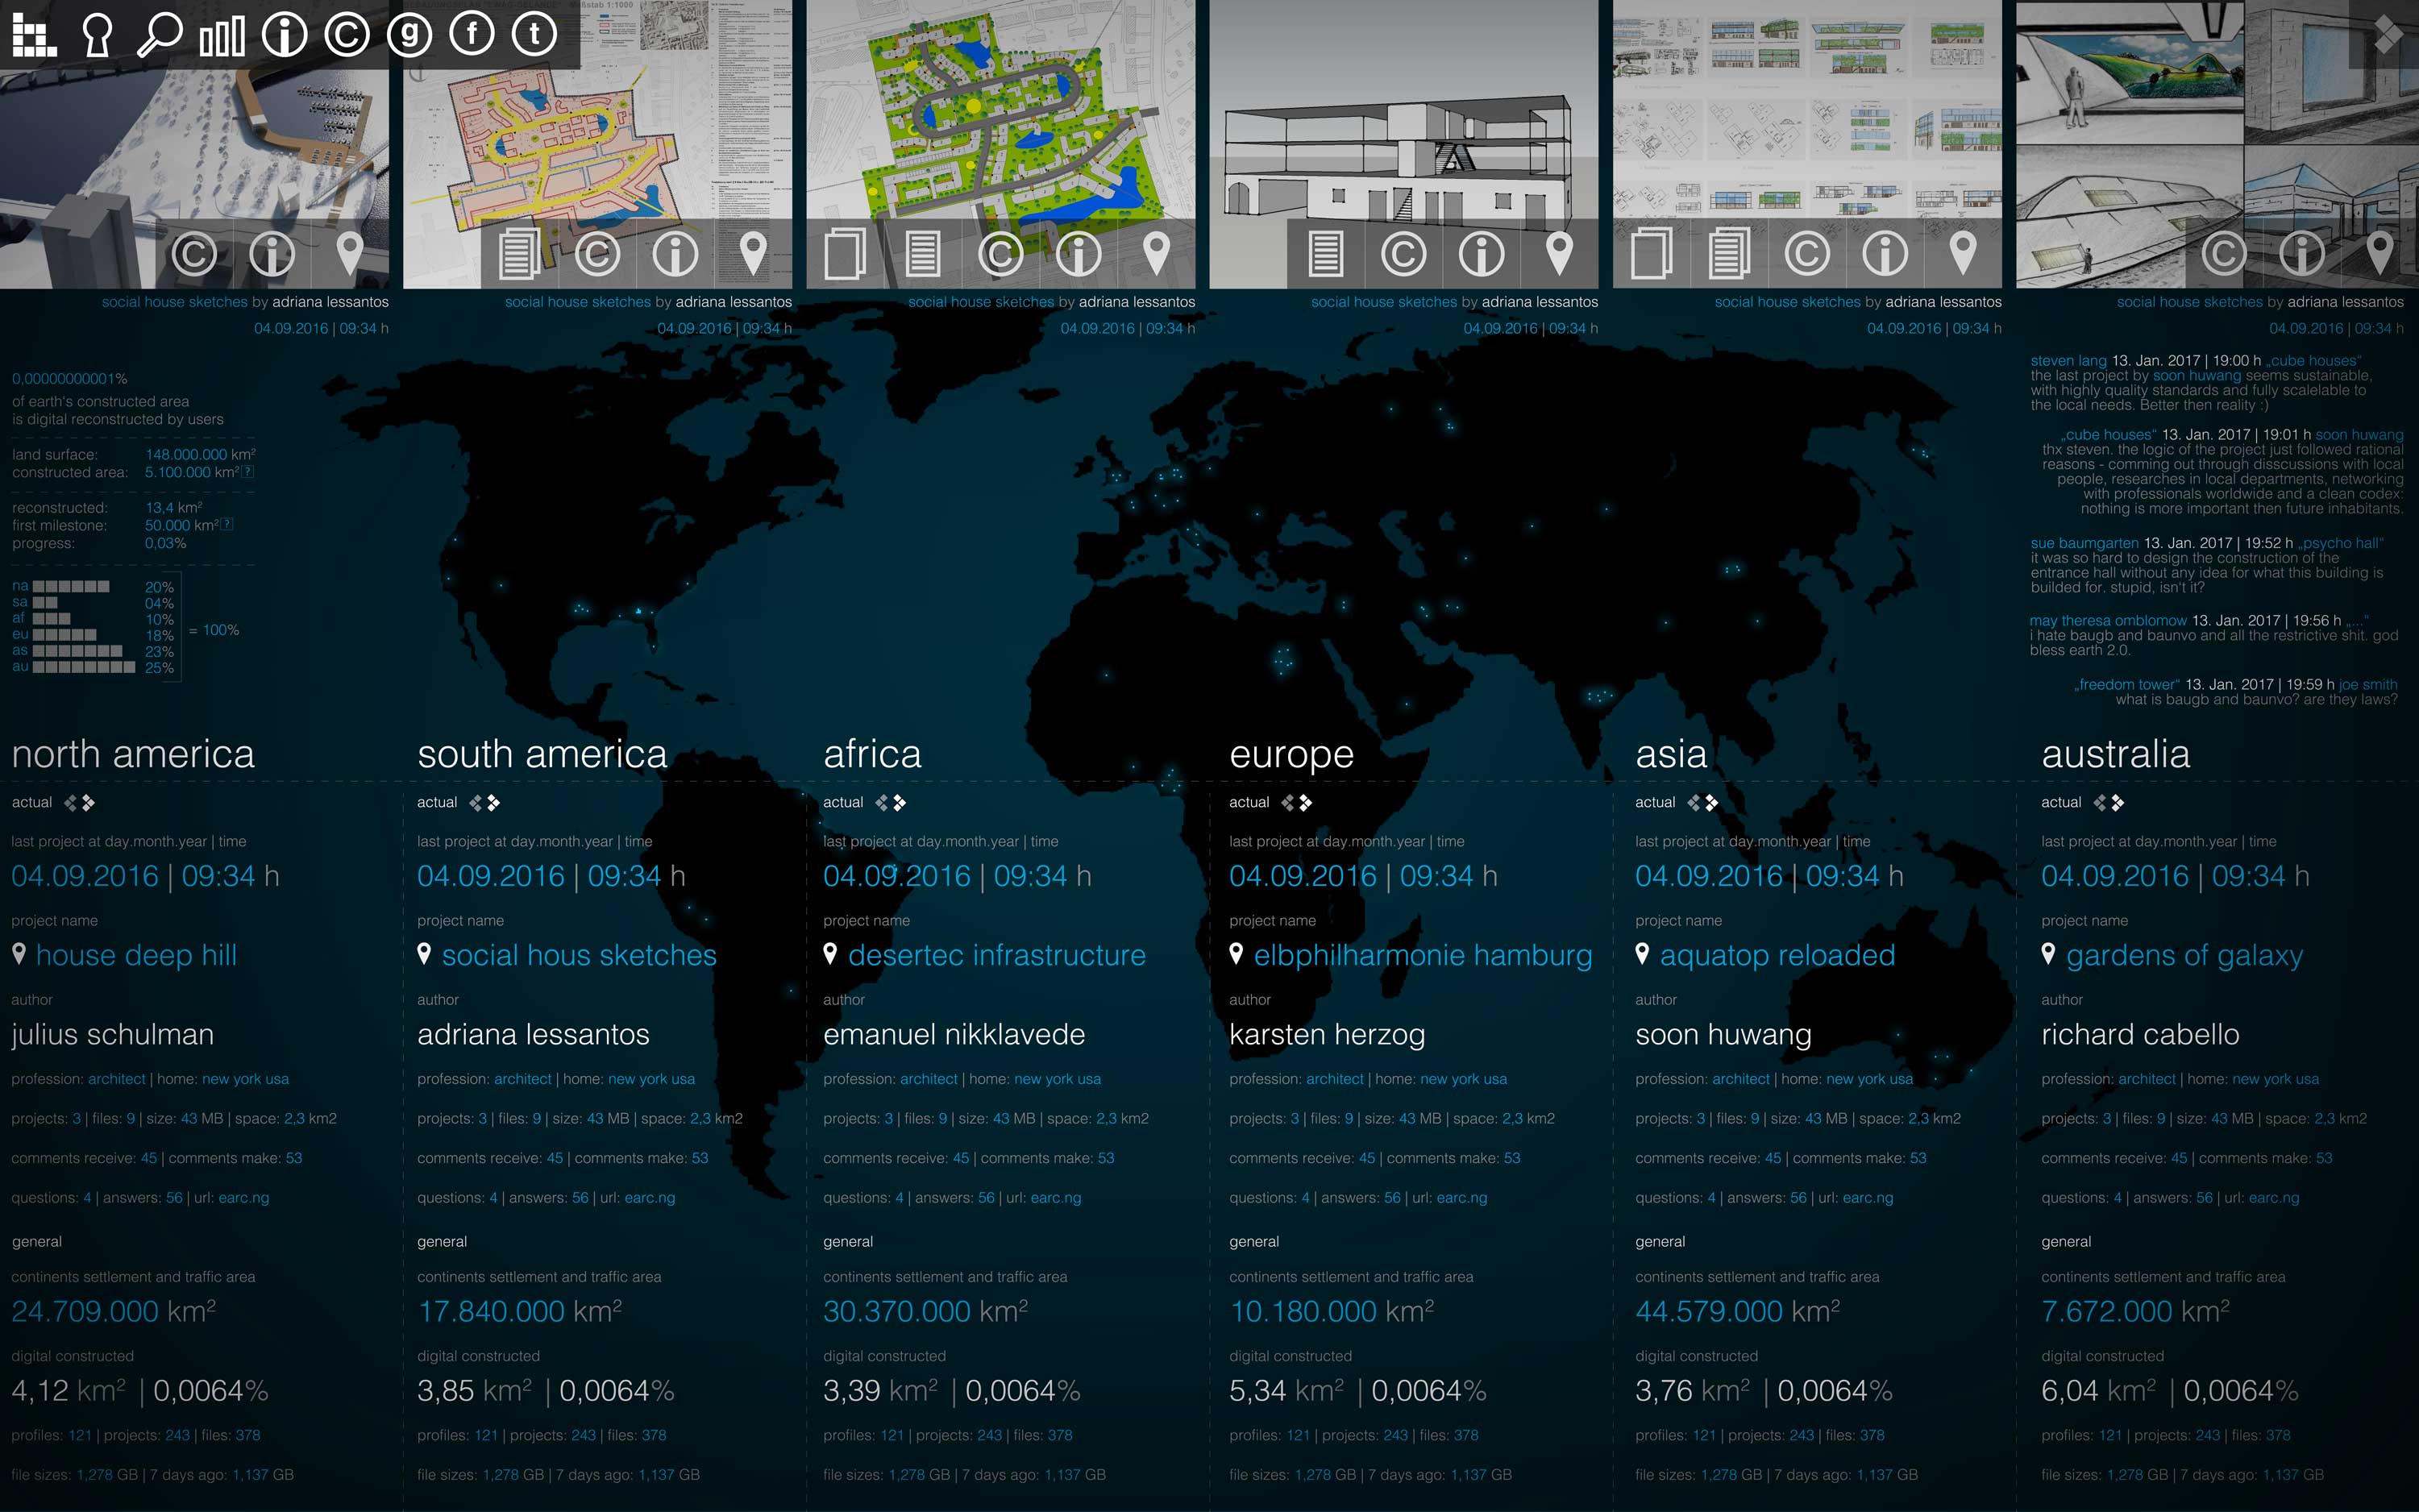This screenshot has height=1512, width=2419.
Task: Open the keyhole login icon
Action: (97, 34)
